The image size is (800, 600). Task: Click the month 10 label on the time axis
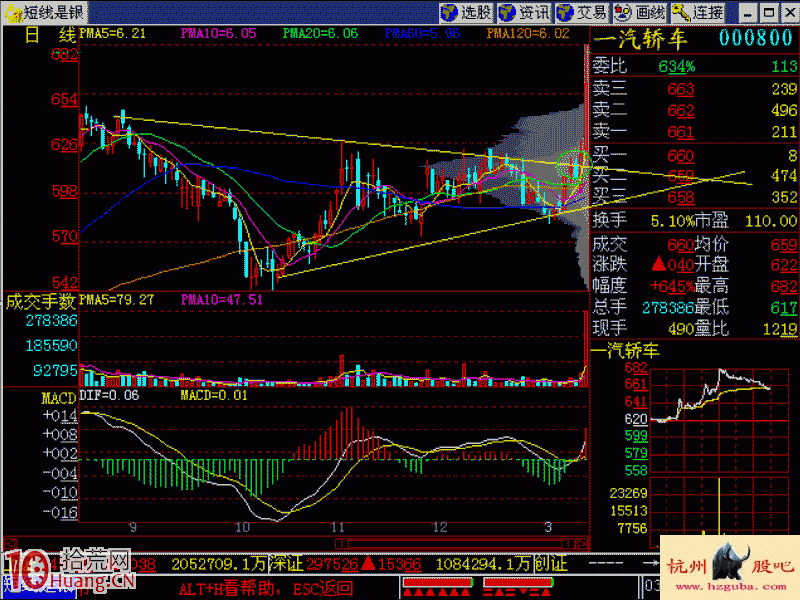point(242,527)
